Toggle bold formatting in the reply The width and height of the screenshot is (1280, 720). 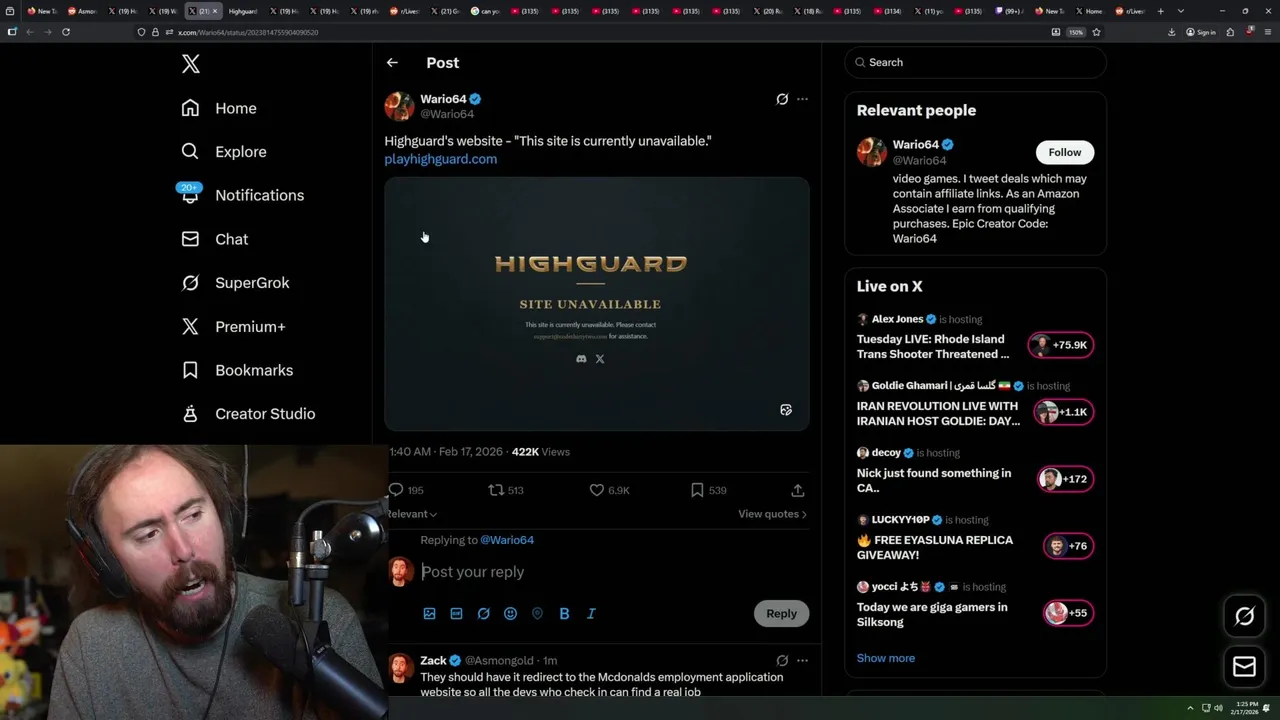pyautogui.click(x=564, y=613)
